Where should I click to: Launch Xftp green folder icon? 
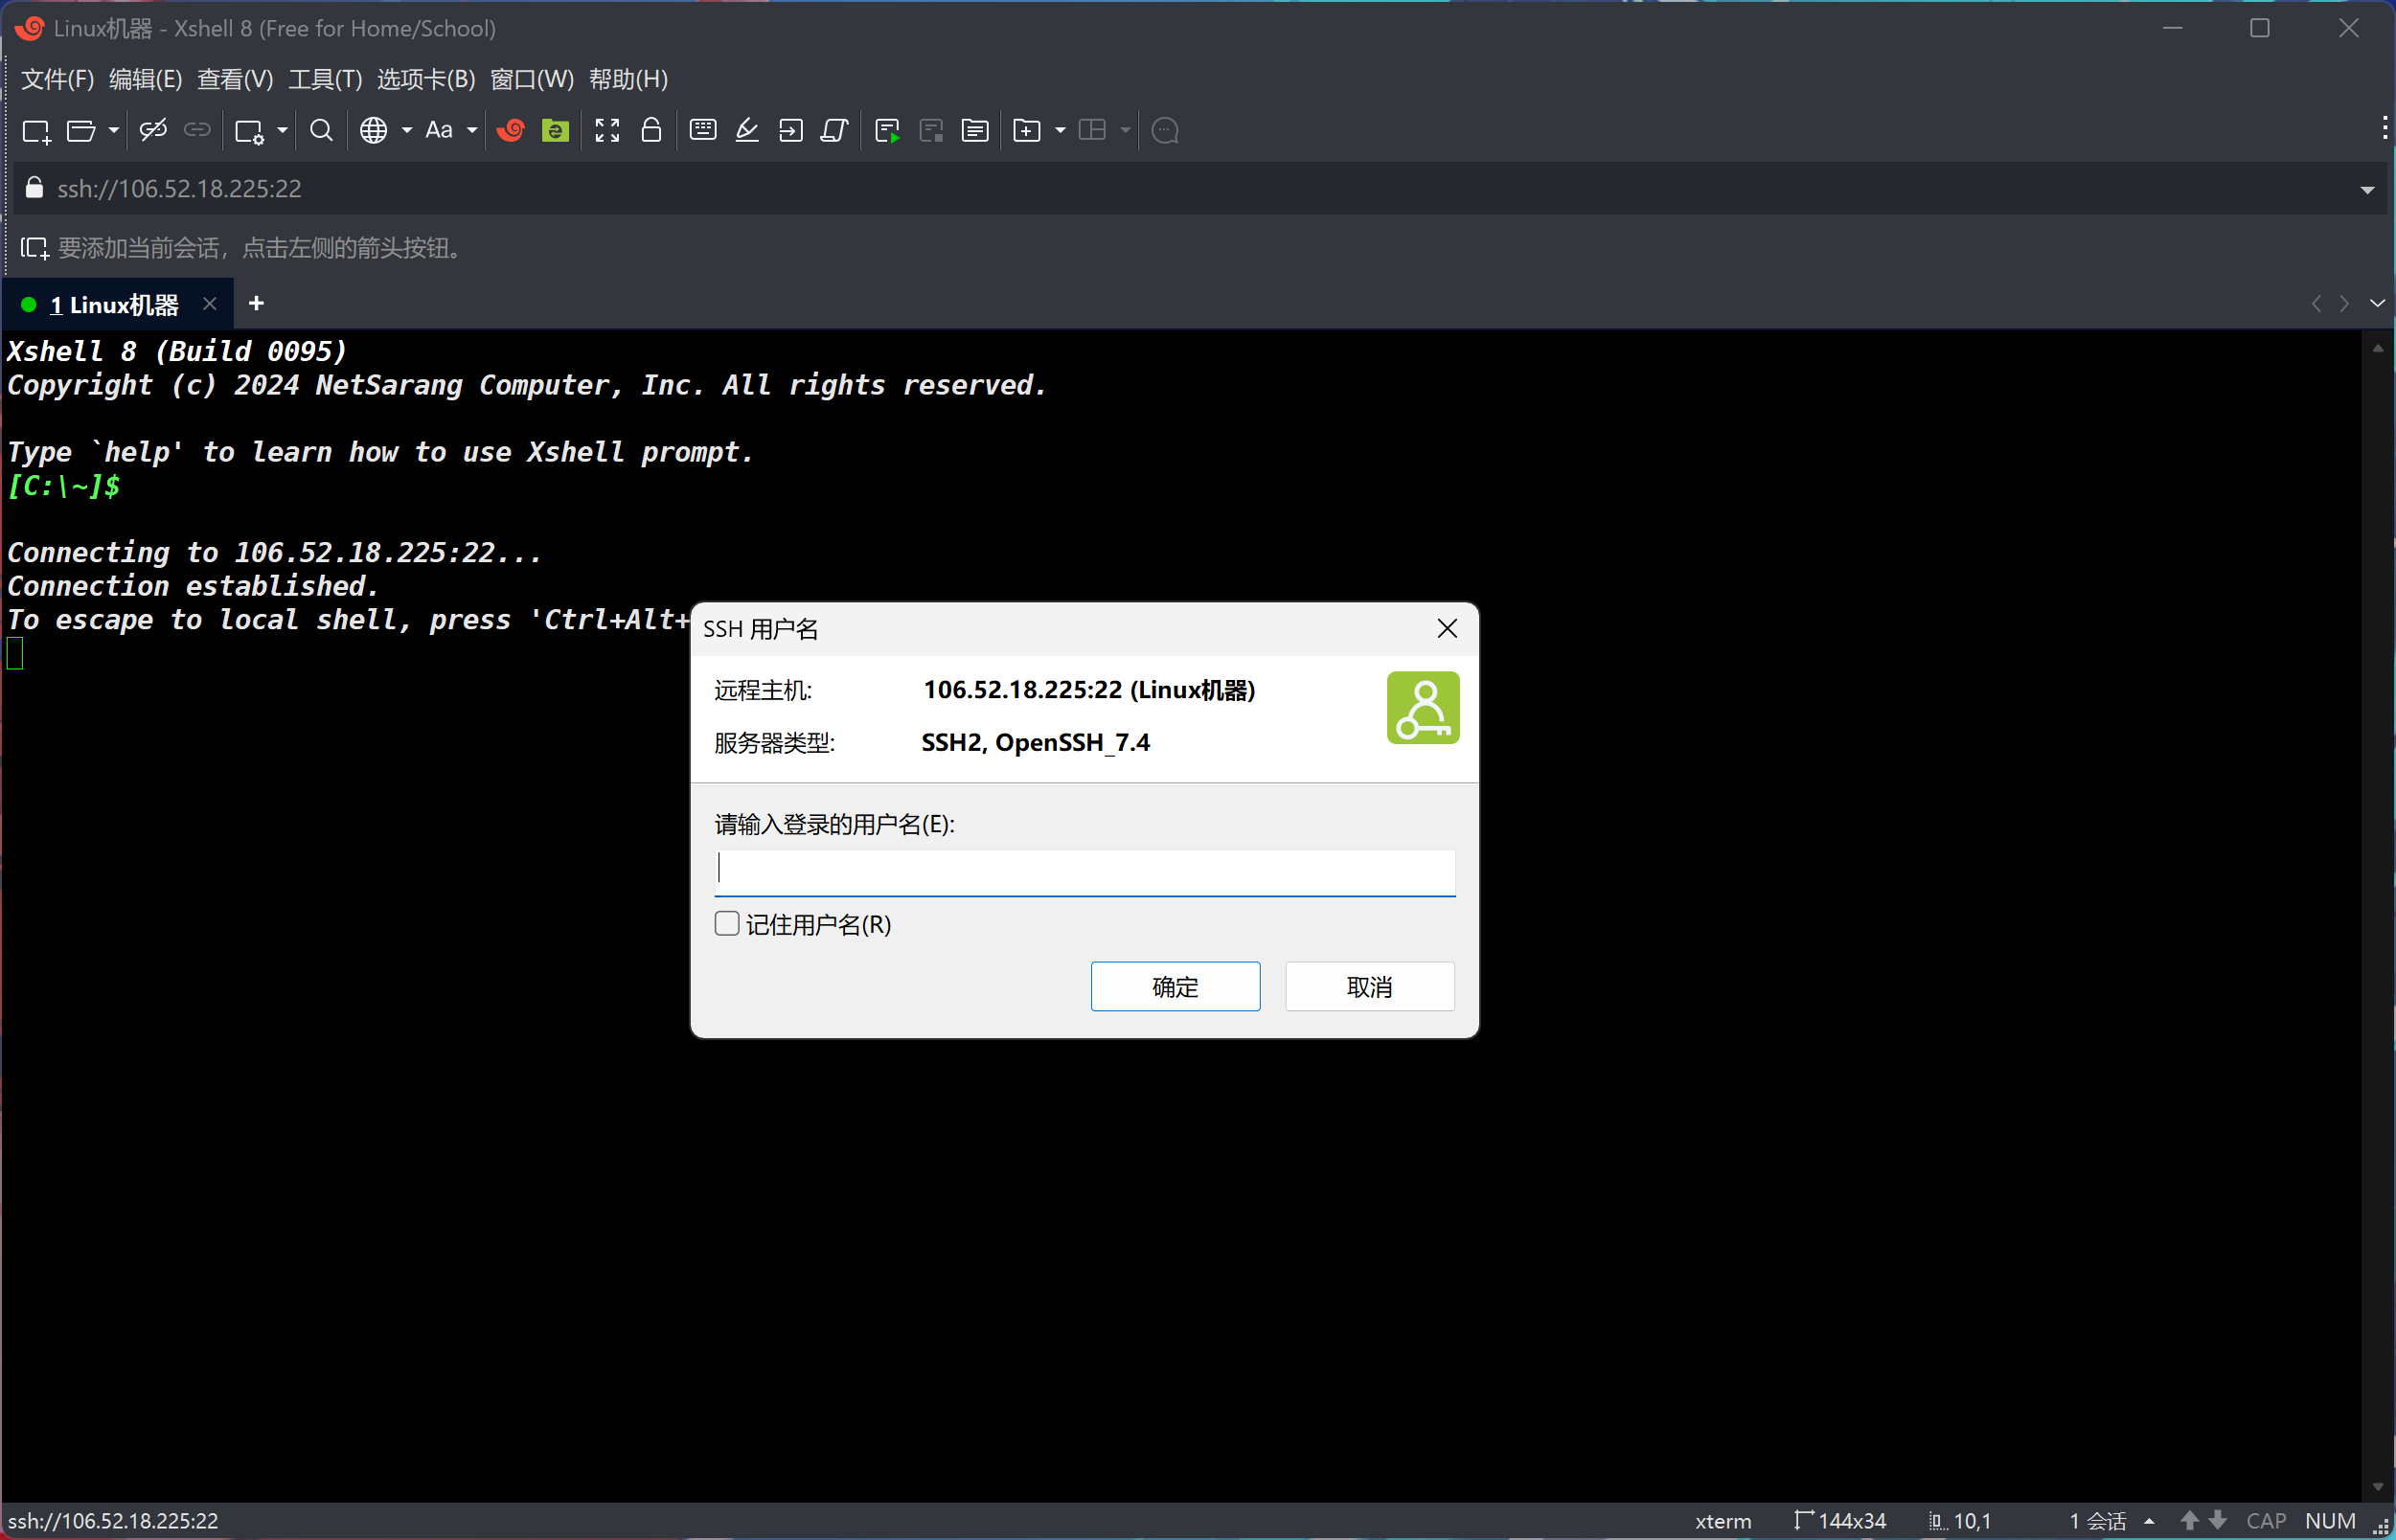(x=555, y=130)
